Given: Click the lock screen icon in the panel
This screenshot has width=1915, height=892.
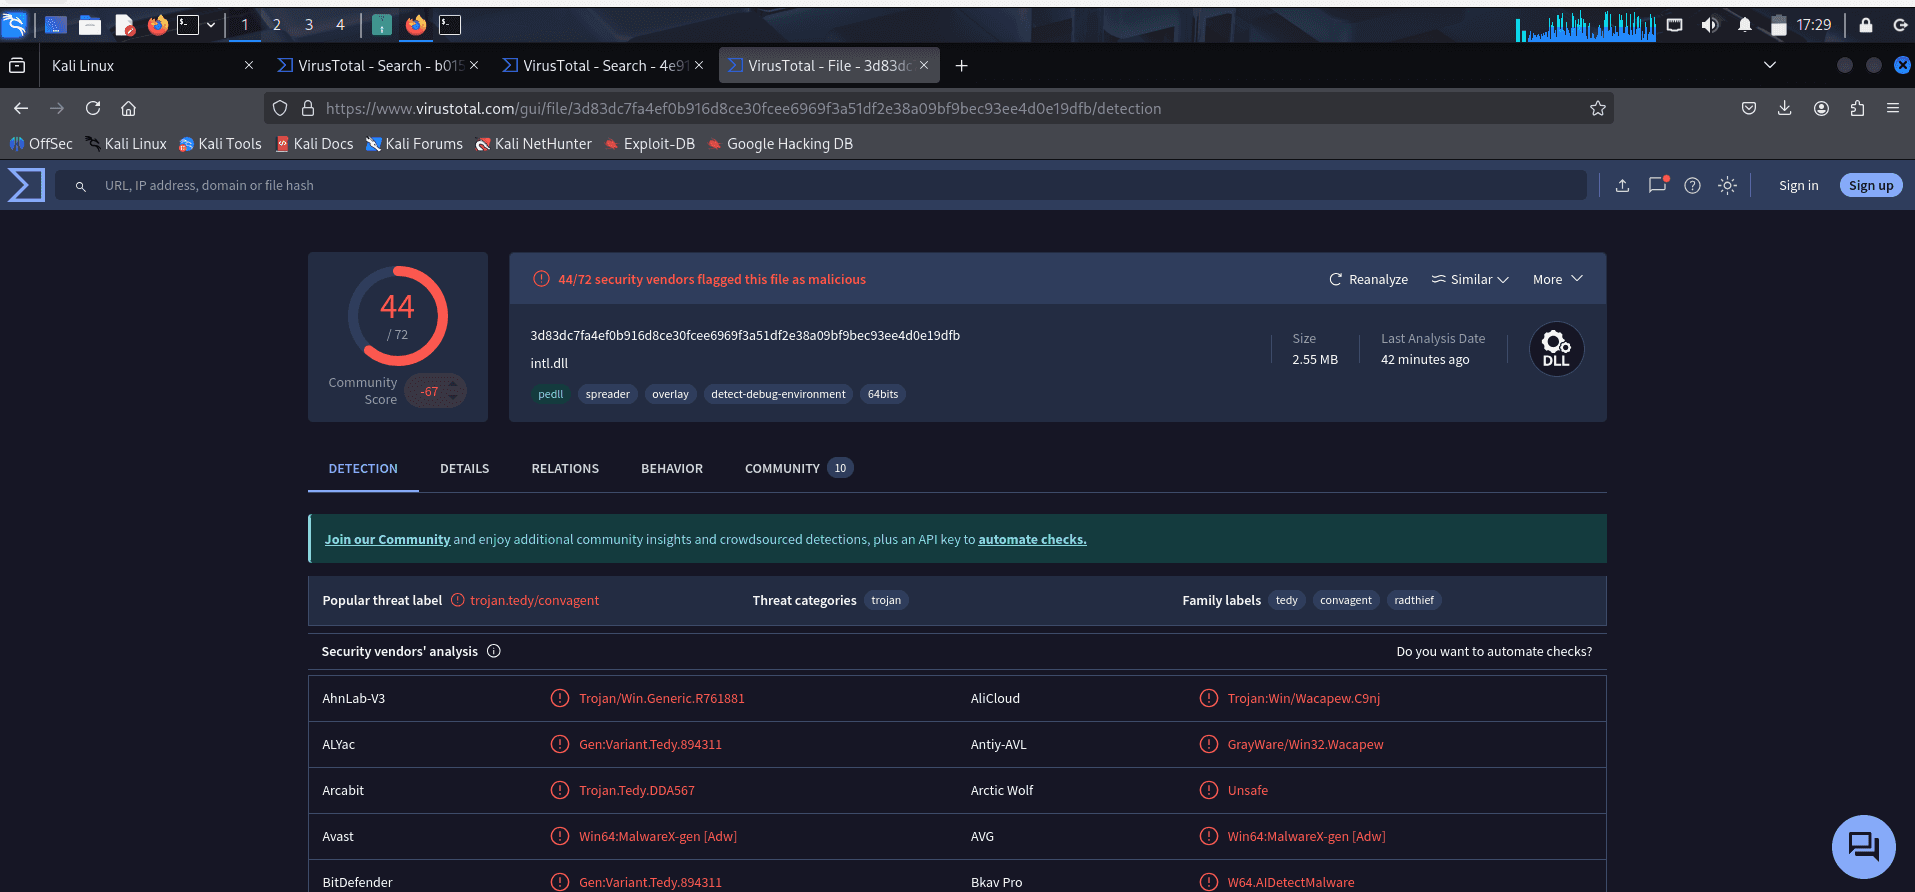Looking at the screenshot, I should point(1866,25).
